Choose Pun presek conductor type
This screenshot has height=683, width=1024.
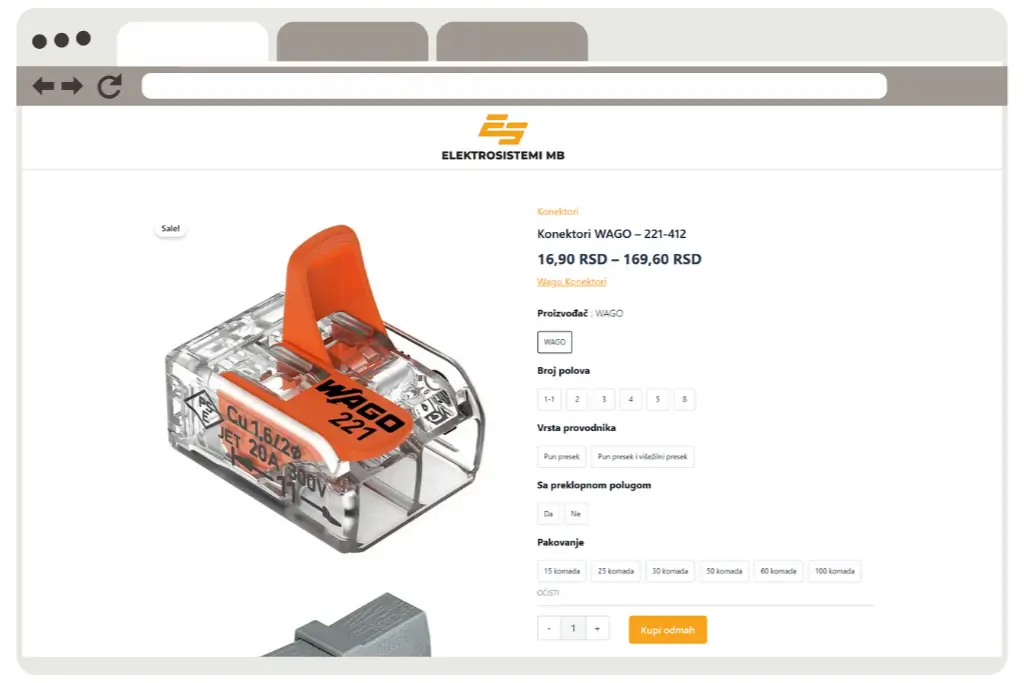point(562,456)
